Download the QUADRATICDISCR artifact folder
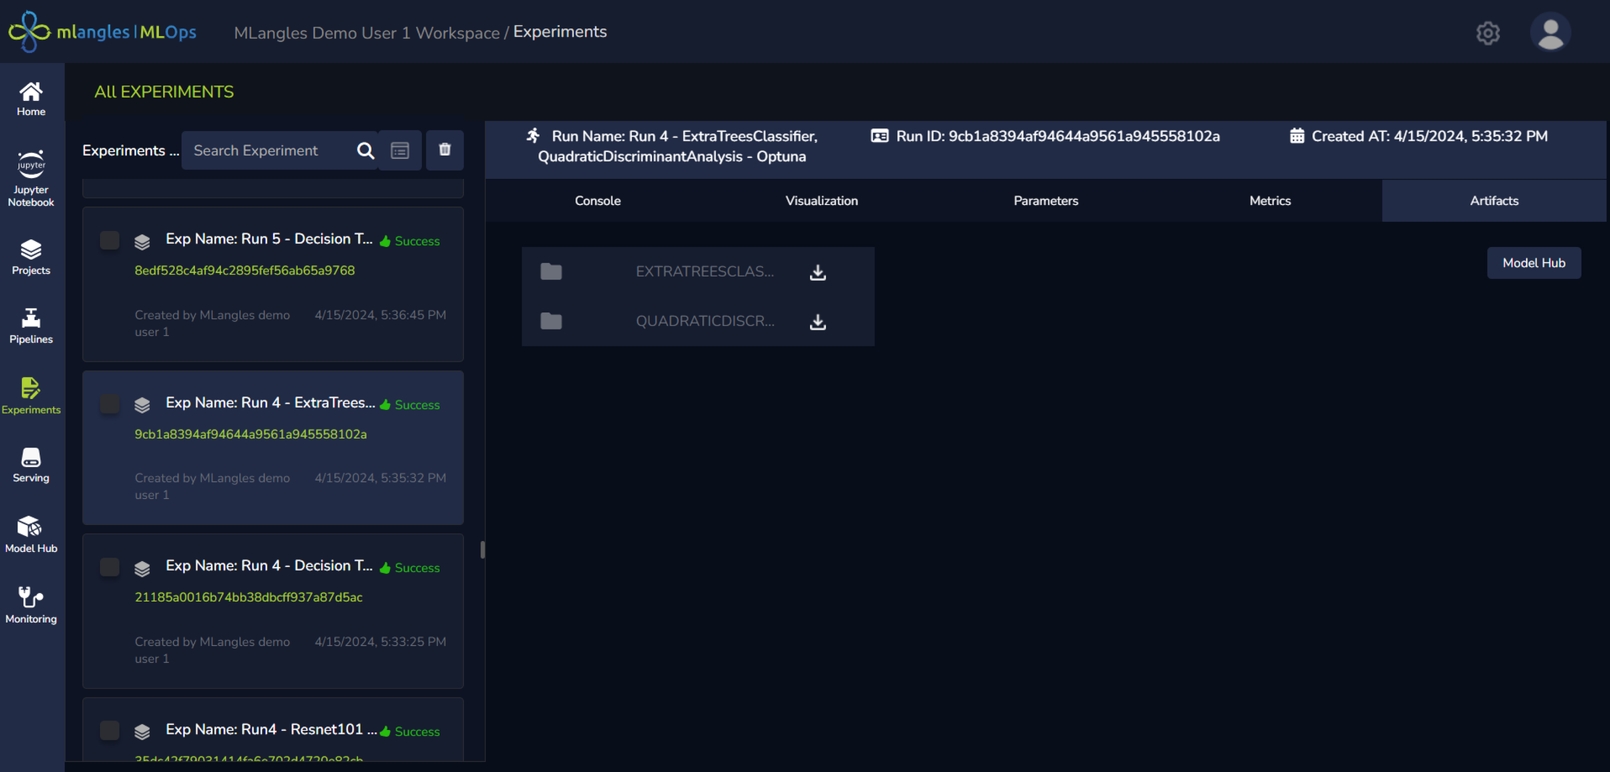 (x=817, y=322)
